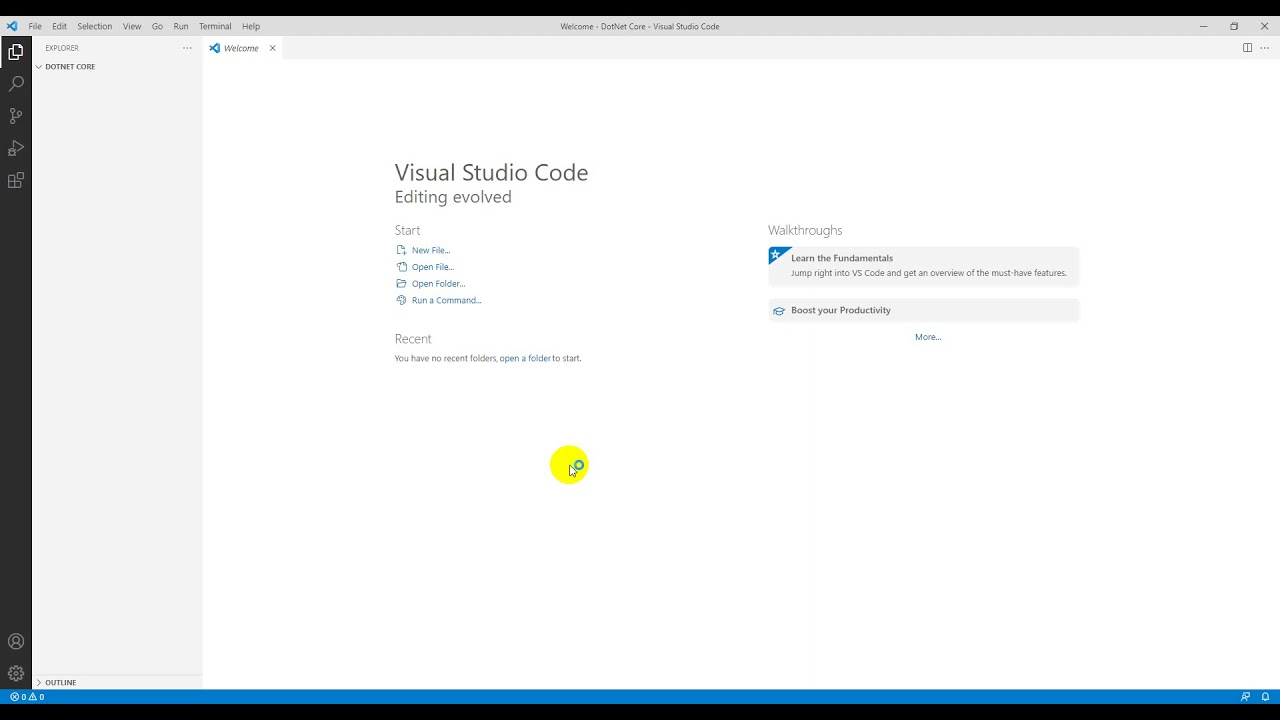This screenshot has height=720, width=1280.
Task: Open the Help menu
Action: coord(251,26)
